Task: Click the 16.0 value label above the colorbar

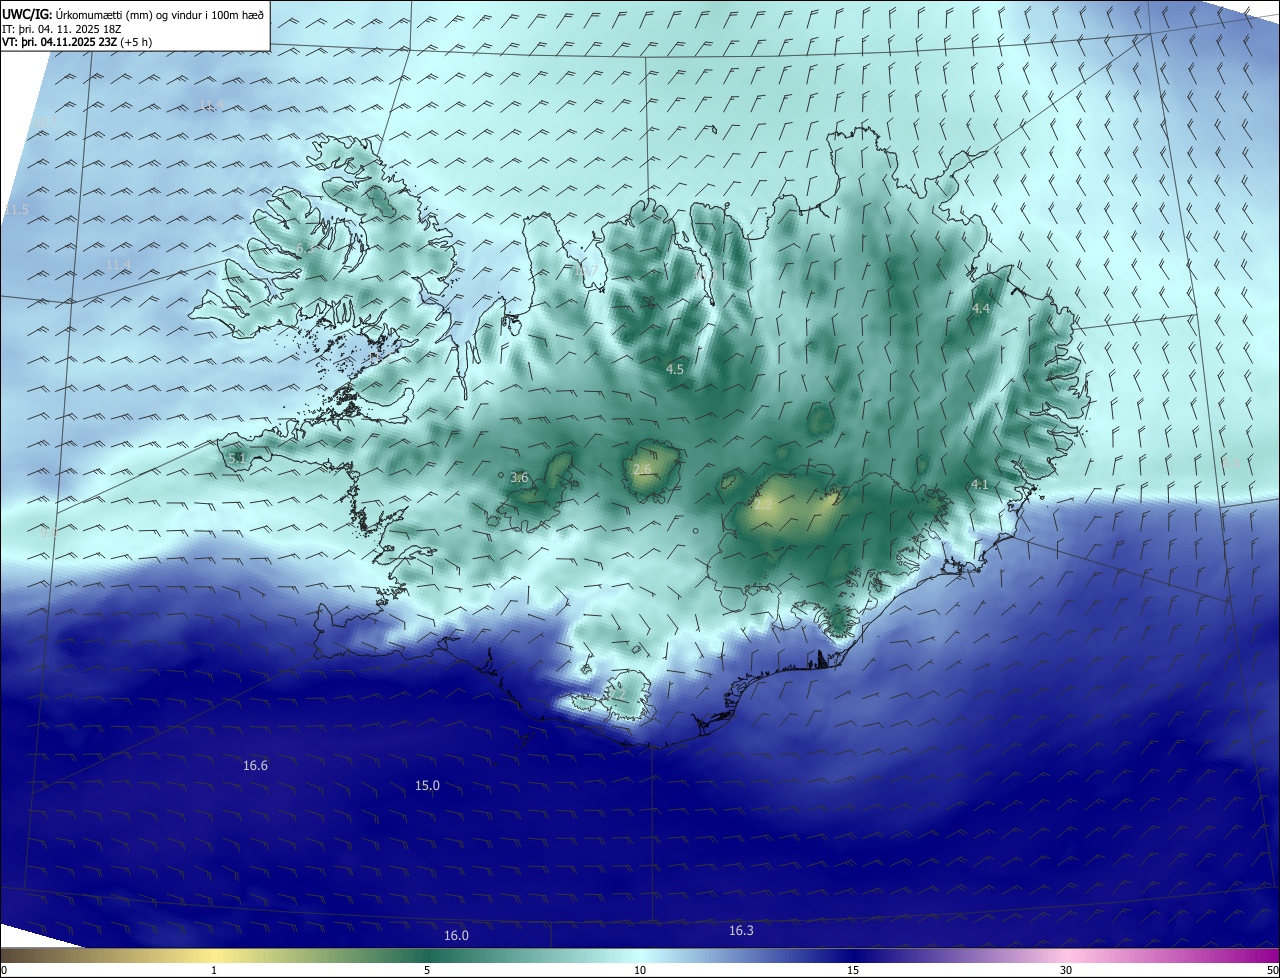Action: [x=456, y=935]
